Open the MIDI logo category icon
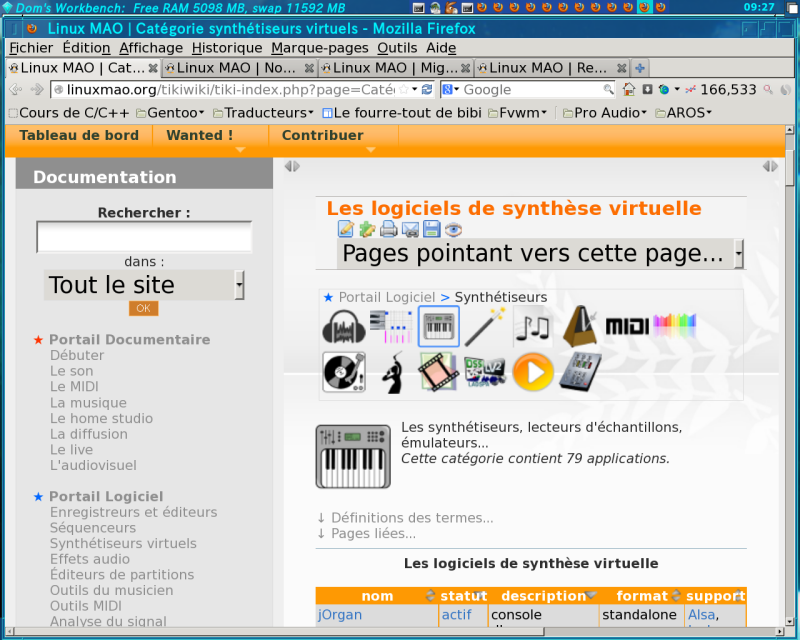Image resolution: width=800 pixels, height=640 pixels. (627, 327)
